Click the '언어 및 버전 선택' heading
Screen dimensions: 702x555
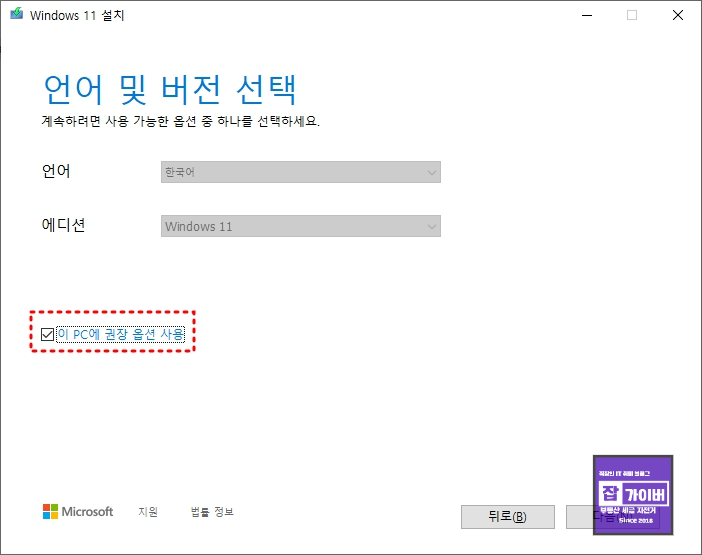pos(170,90)
